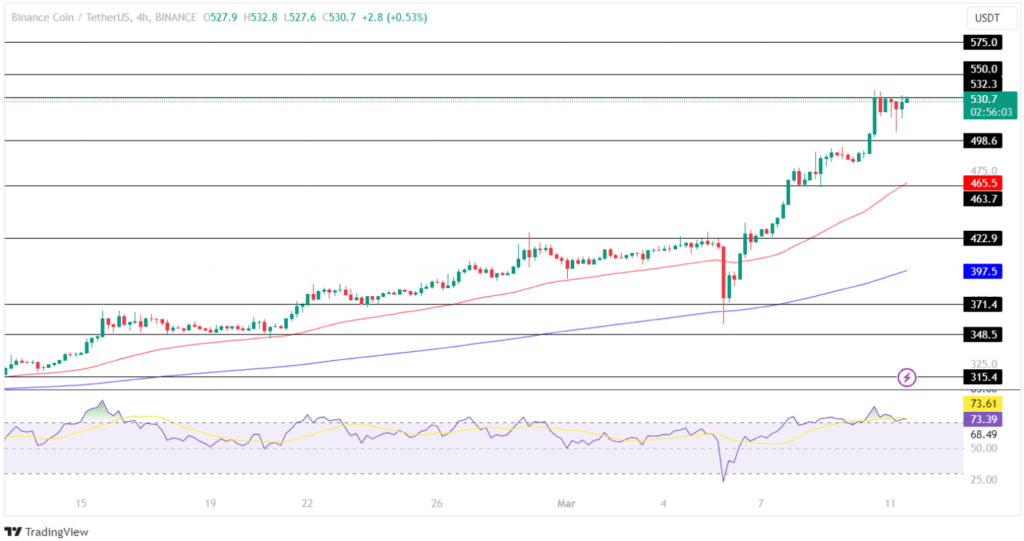Viewport: 1024px width, 541px height.
Task: Click the Mar date marker on time axis
Action: point(566,504)
